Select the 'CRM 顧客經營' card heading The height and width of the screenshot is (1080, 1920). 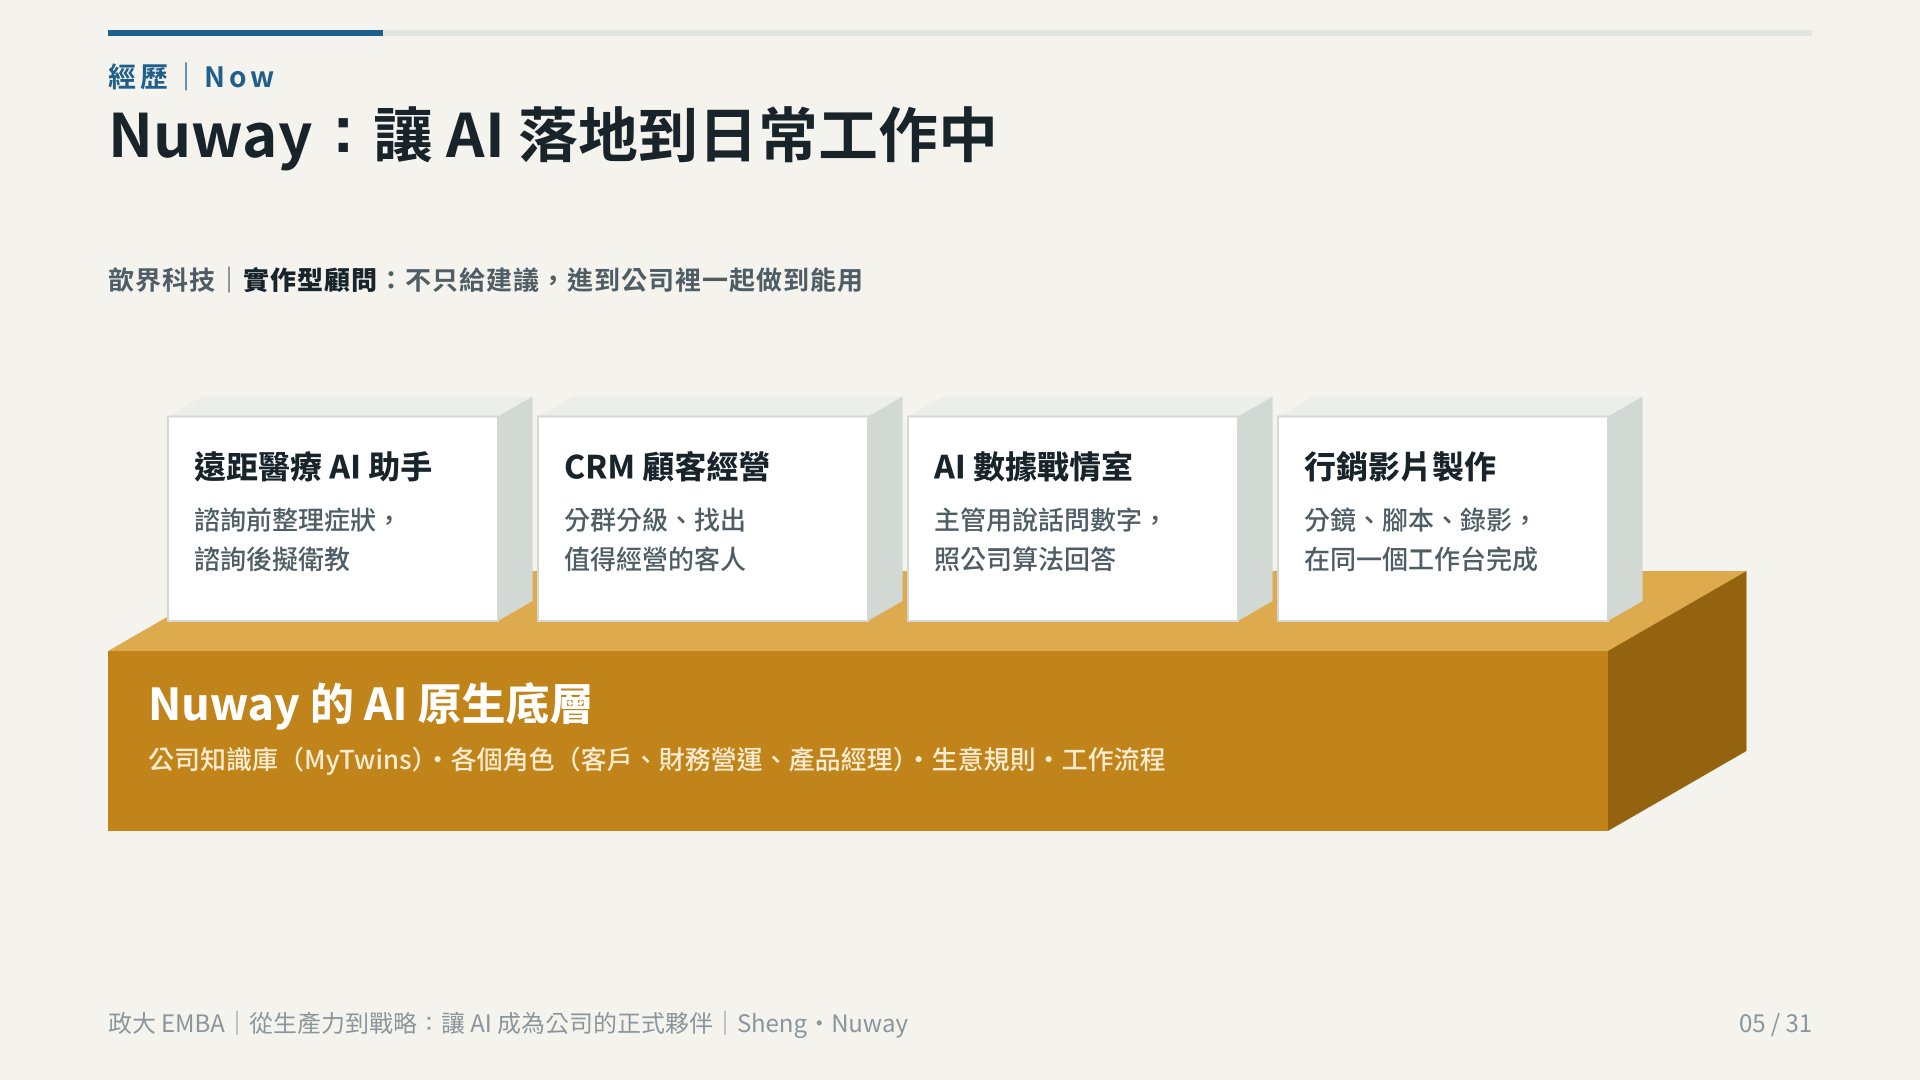coord(666,467)
